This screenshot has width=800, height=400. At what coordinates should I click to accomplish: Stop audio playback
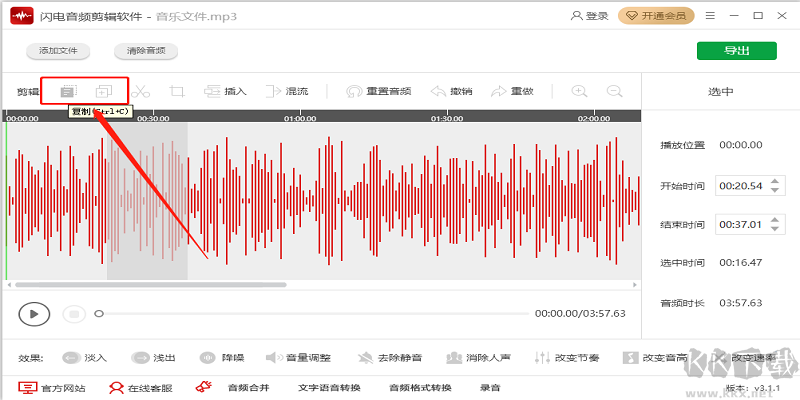click(x=74, y=314)
